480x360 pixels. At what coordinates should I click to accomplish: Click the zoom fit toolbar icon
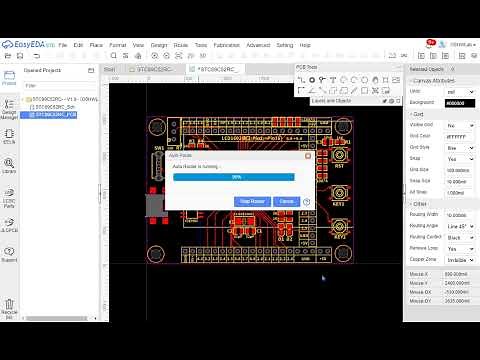[178, 56]
